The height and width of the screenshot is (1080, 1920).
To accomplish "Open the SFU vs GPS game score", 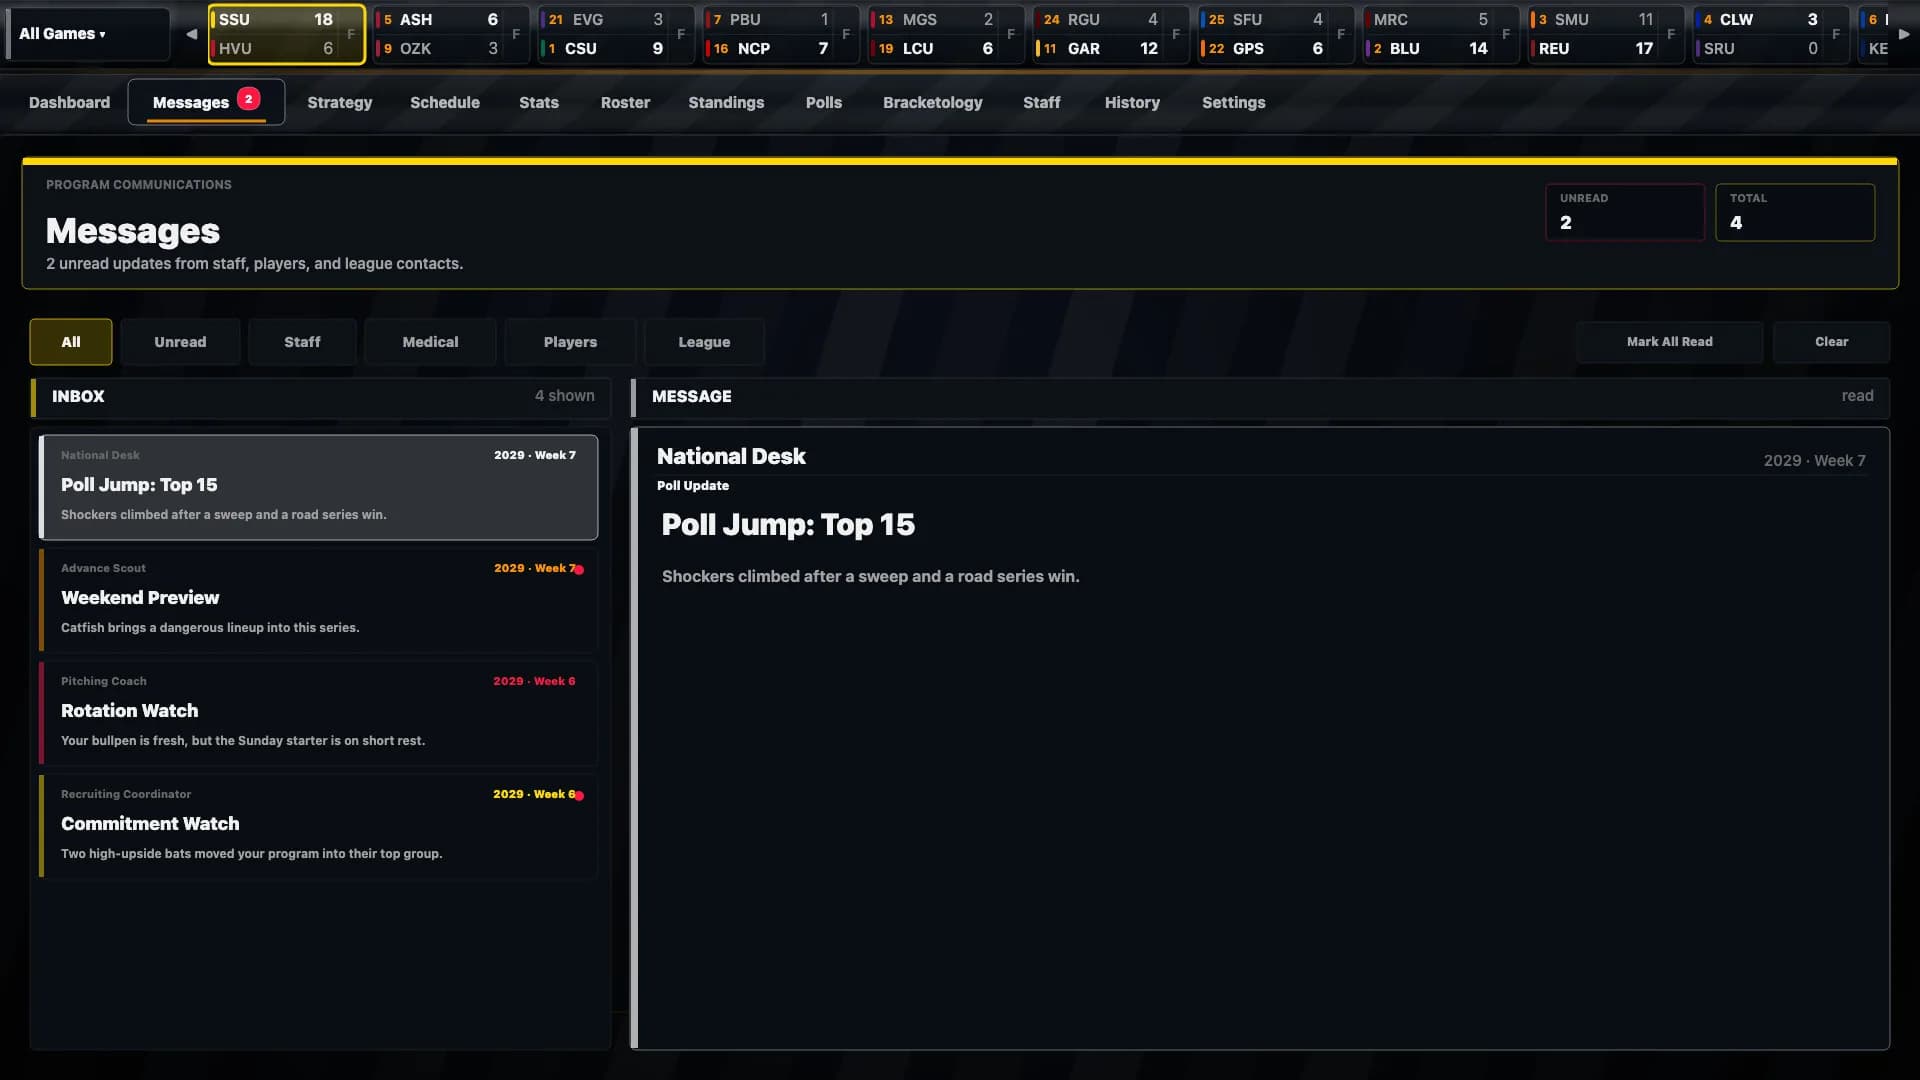I will [x=1276, y=34].
